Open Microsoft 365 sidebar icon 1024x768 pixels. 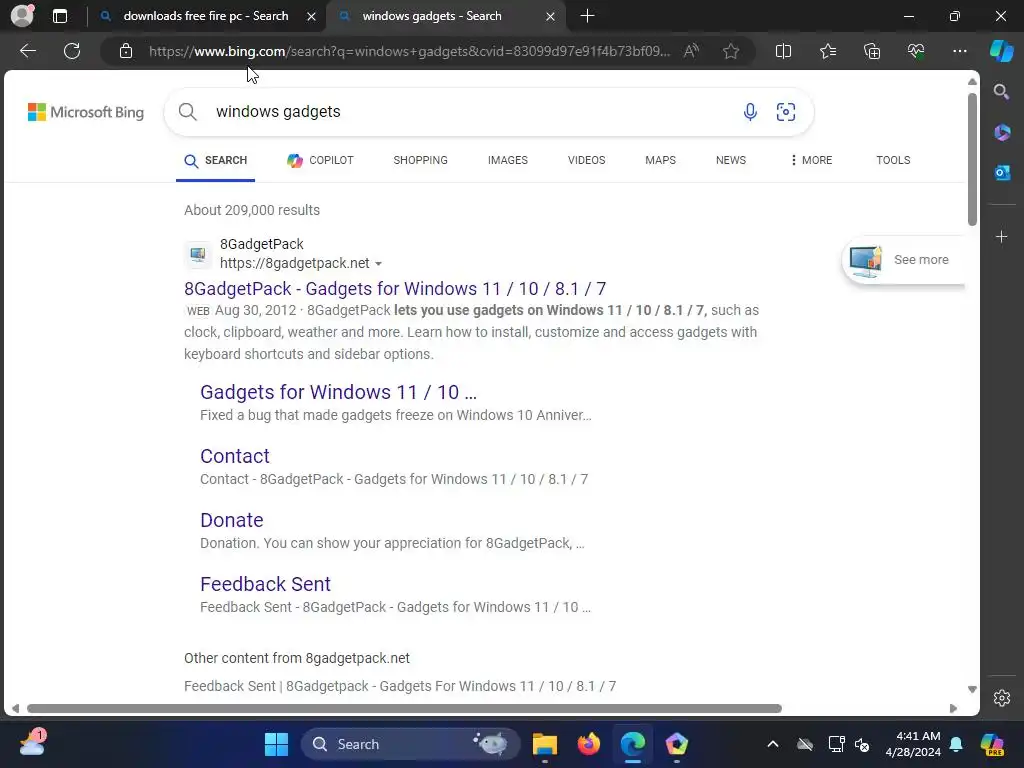[1002, 133]
